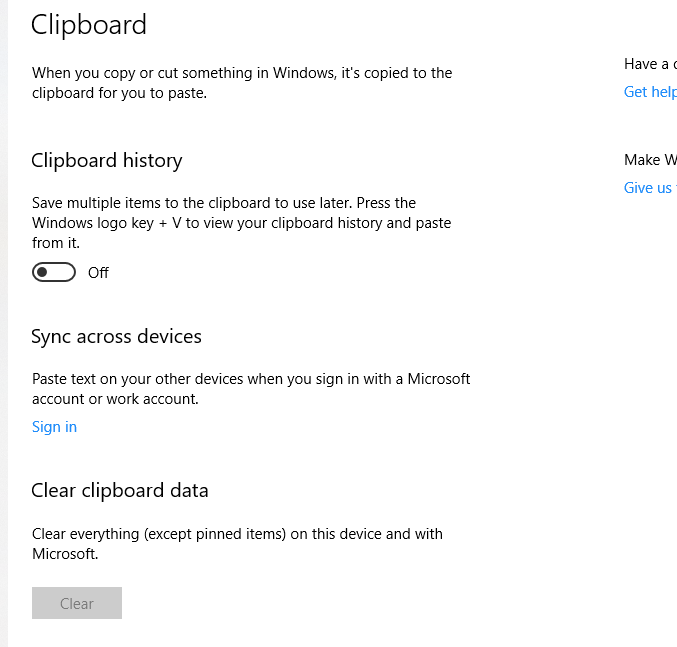Click the grayed-out Clear button

point(77,603)
